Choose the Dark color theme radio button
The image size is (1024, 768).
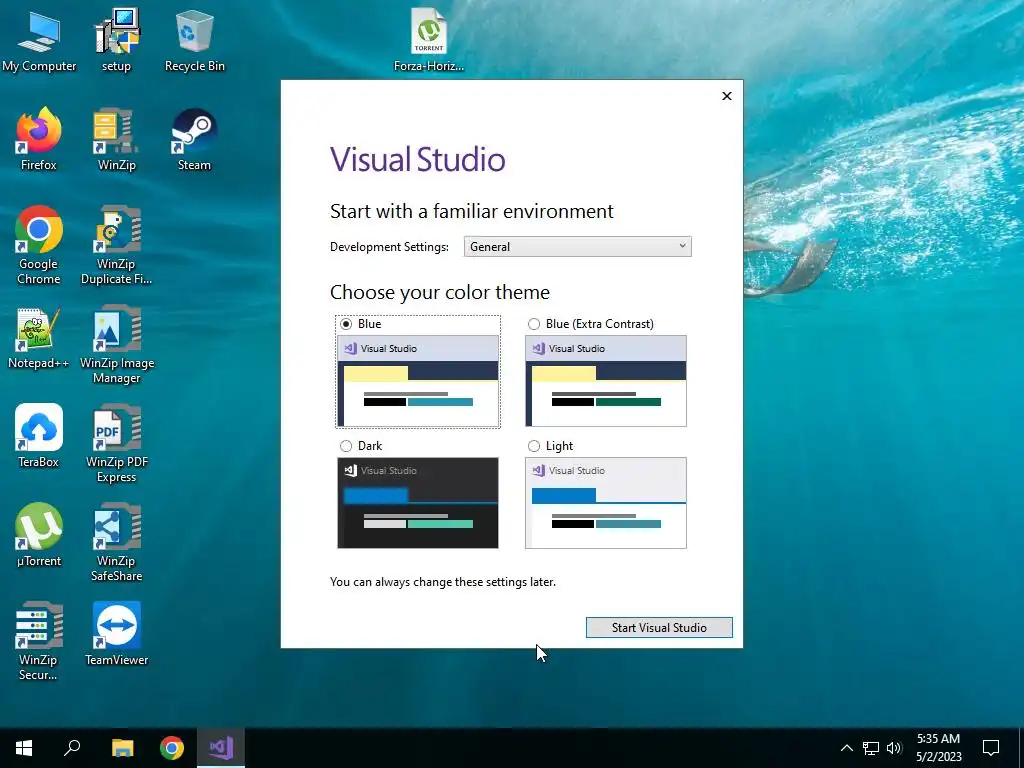coord(346,446)
